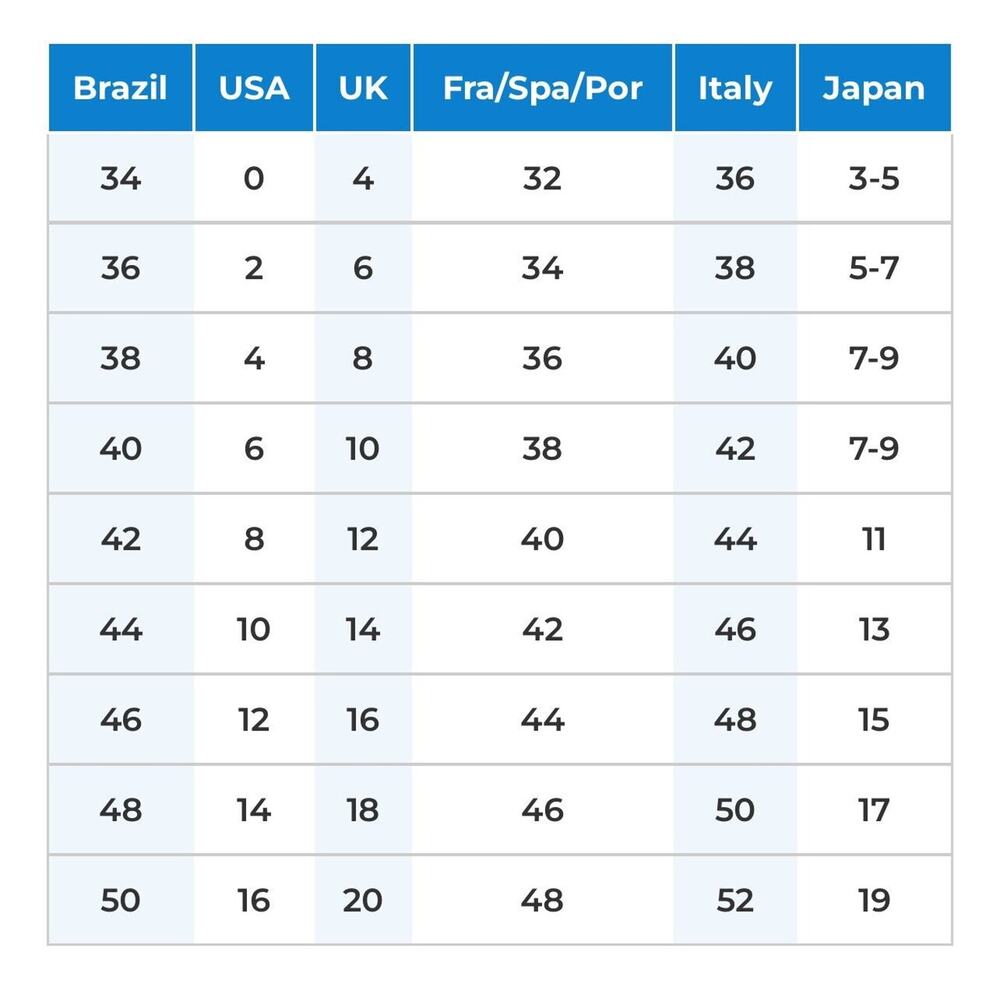Click UK size 4 cell
This screenshot has height=1000, width=1000.
(x=363, y=179)
